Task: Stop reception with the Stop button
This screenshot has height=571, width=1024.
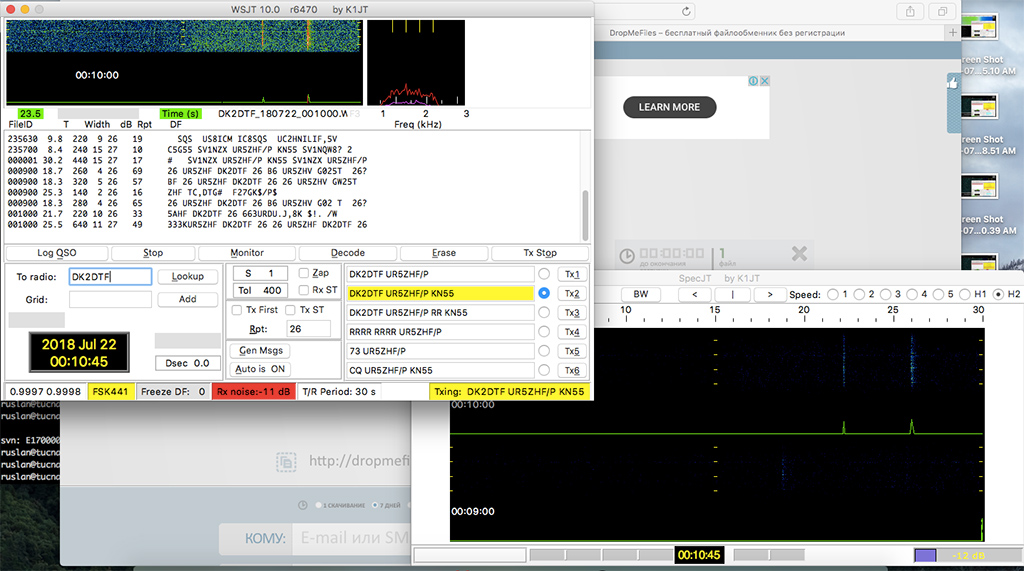Action: coord(153,253)
